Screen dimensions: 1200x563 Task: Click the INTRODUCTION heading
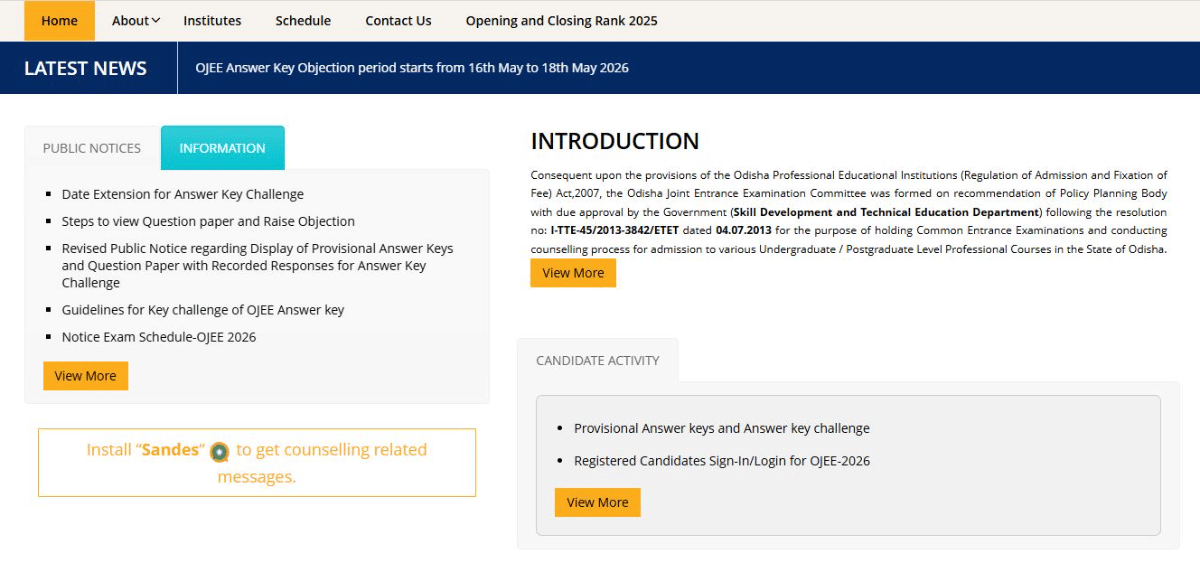(x=615, y=141)
